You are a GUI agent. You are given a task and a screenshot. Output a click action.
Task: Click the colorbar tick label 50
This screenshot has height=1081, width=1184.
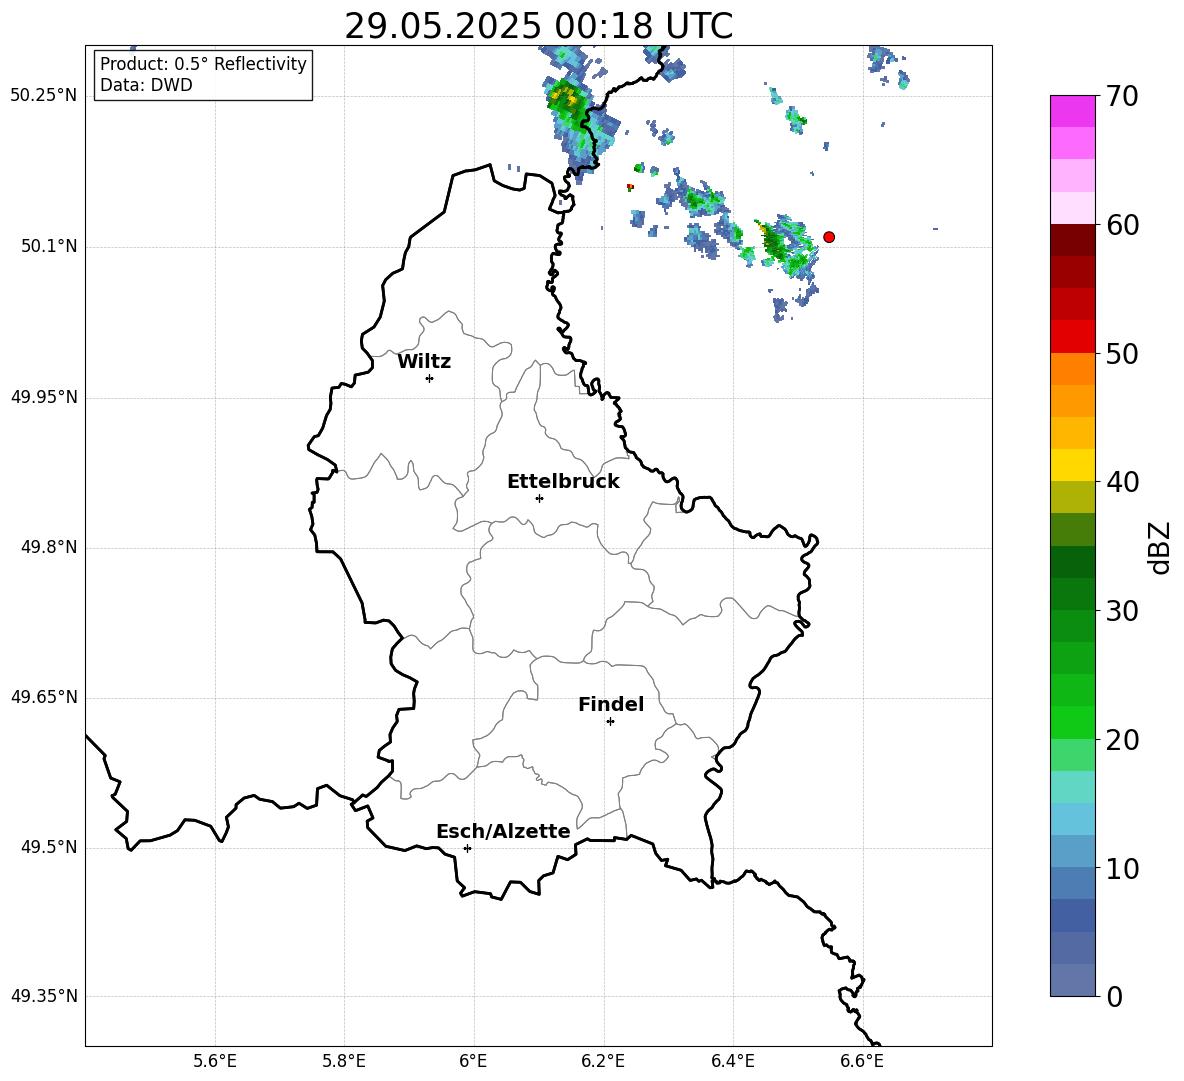coord(1122,353)
